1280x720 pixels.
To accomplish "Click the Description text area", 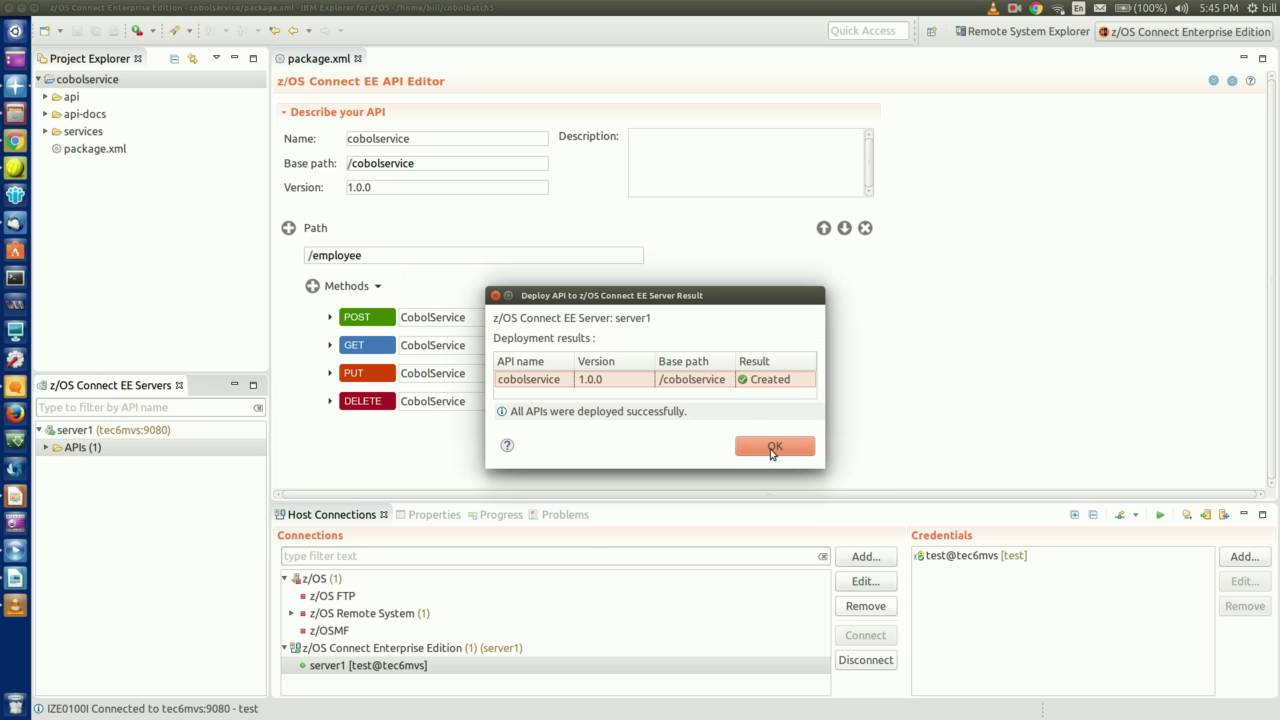I will pyautogui.click(x=746, y=162).
